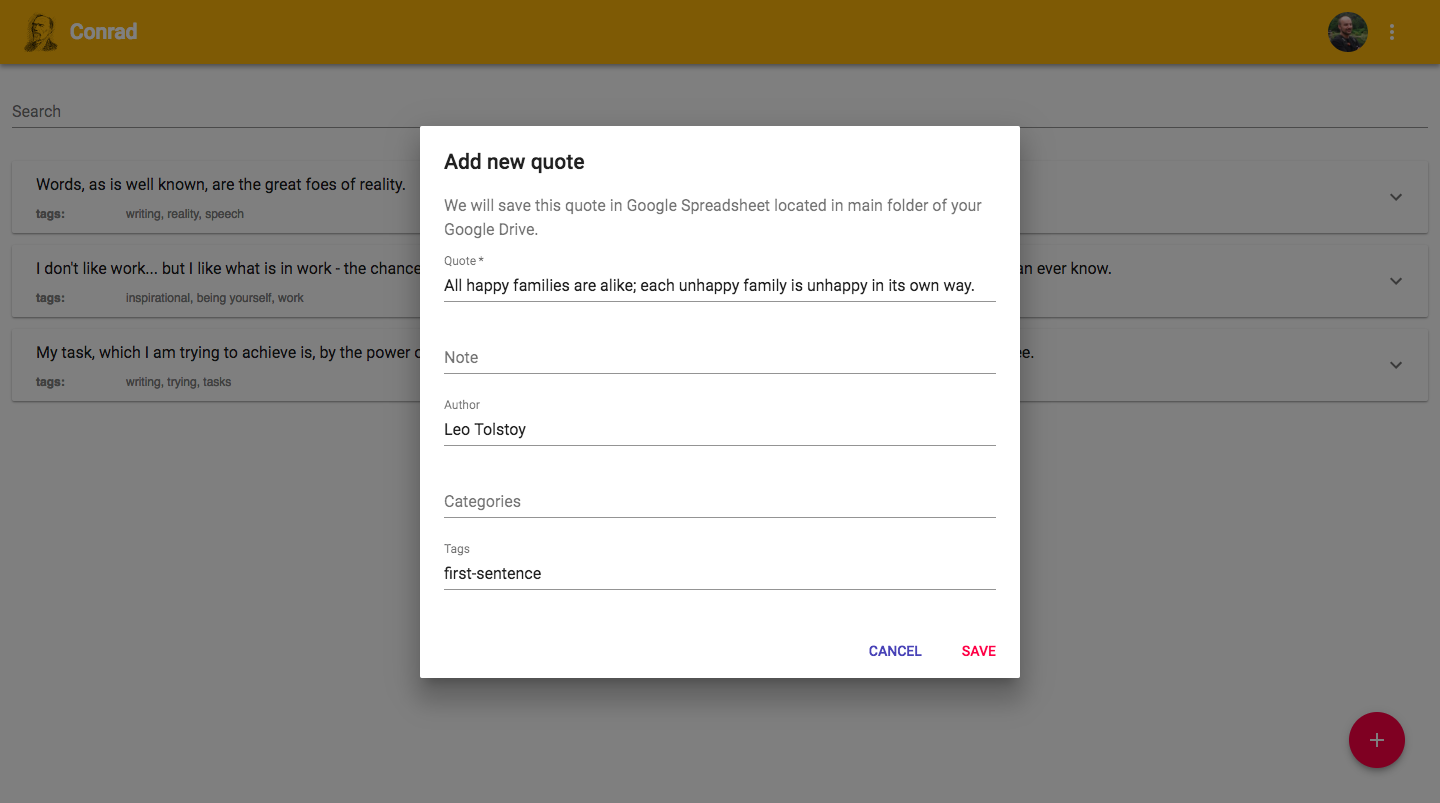Save the new quote
This screenshot has width=1440, height=803.
[978, 651]
